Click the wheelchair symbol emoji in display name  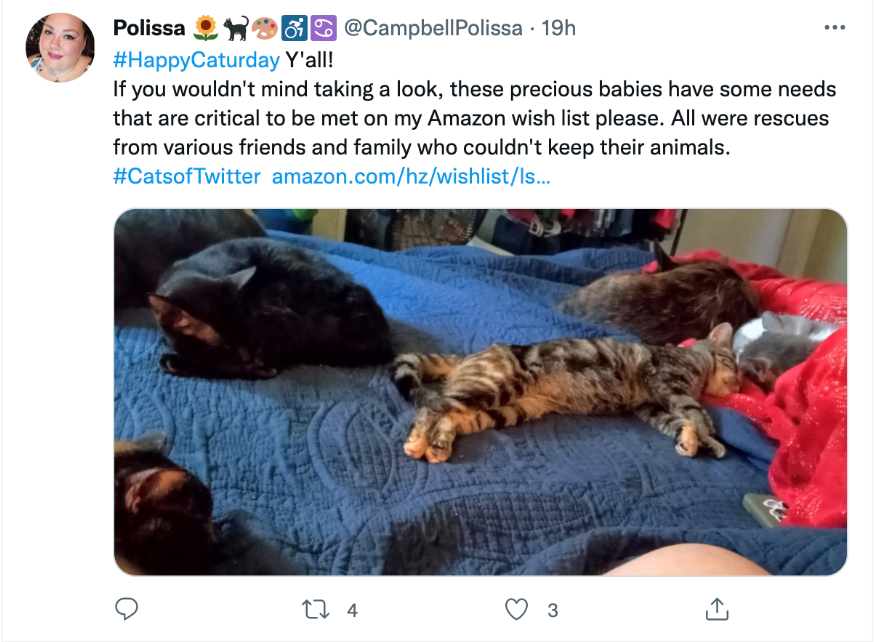tap(294, 28)
